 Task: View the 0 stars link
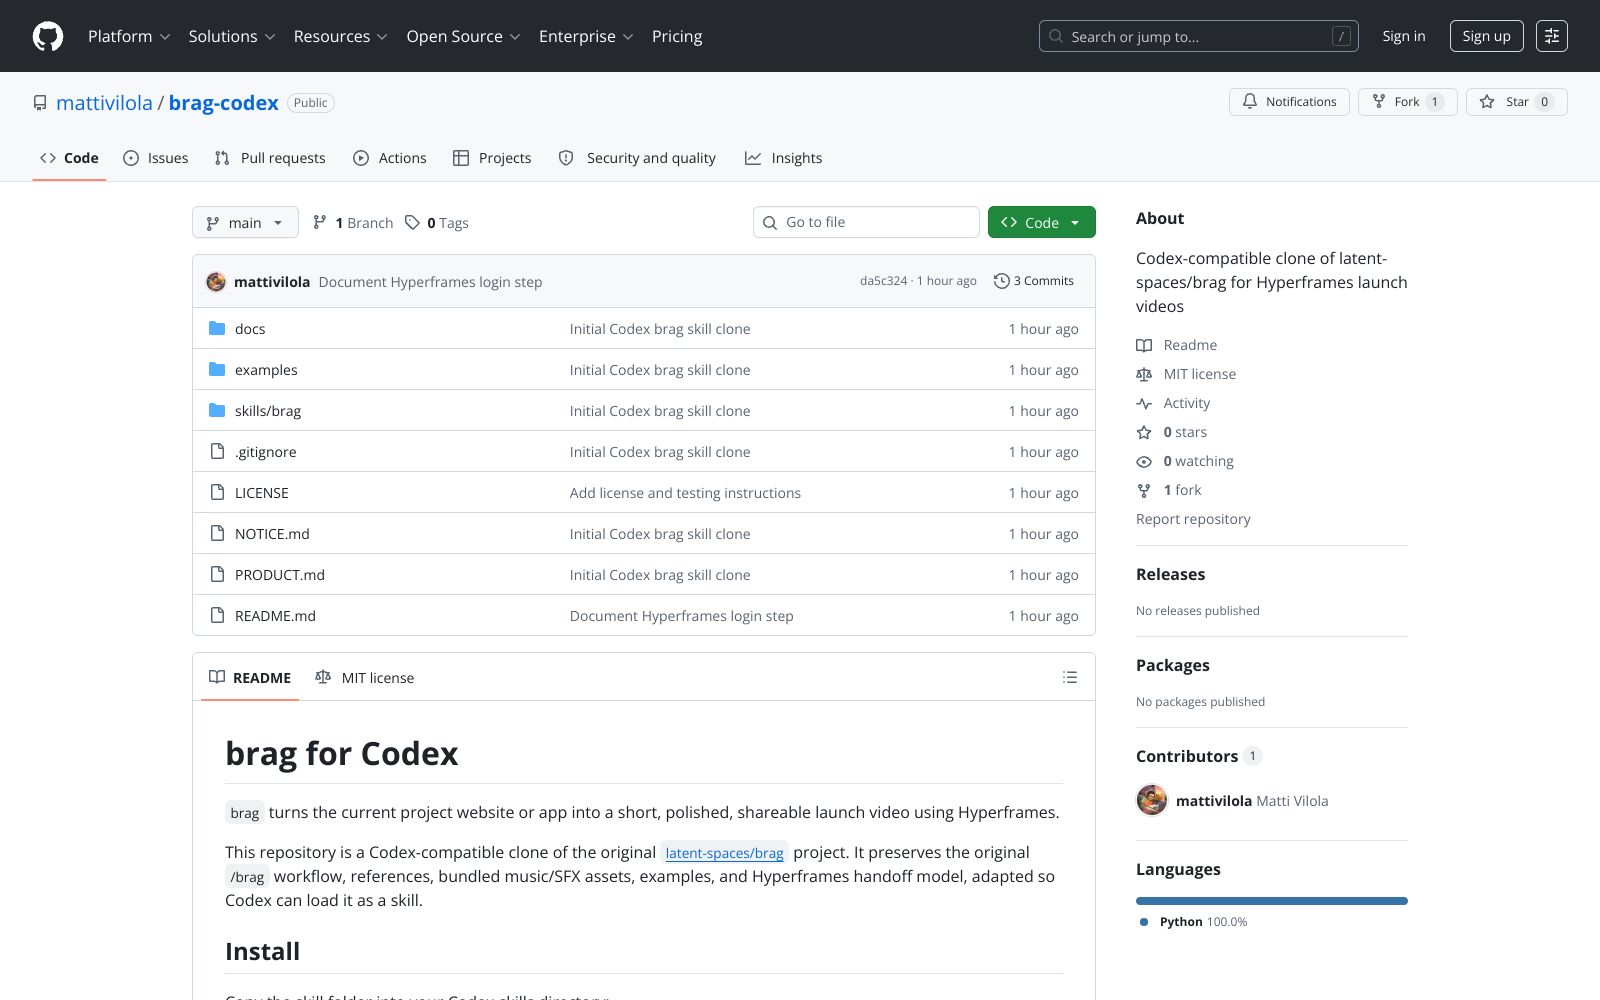click(x=1172, y=432)
